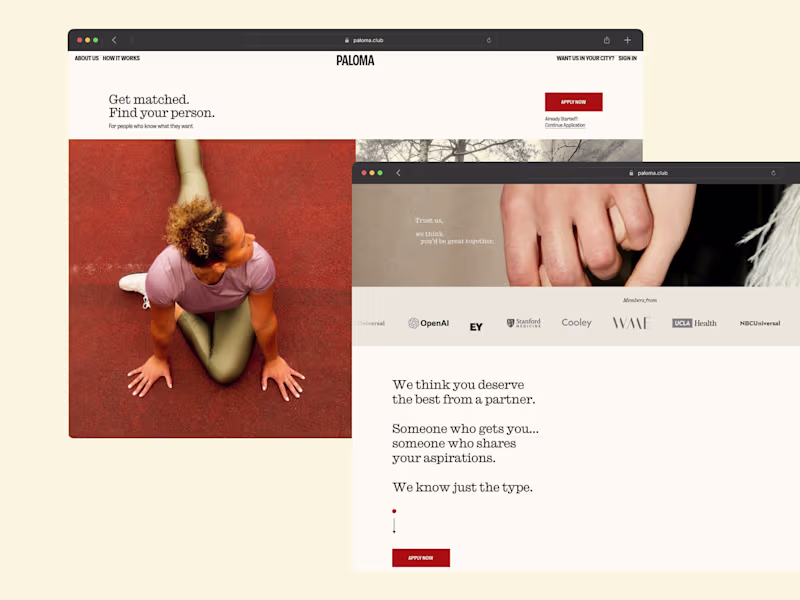Reload the page in the rear browser window
The height and width of the screenshot is (600, 800).
coord(489,40)
